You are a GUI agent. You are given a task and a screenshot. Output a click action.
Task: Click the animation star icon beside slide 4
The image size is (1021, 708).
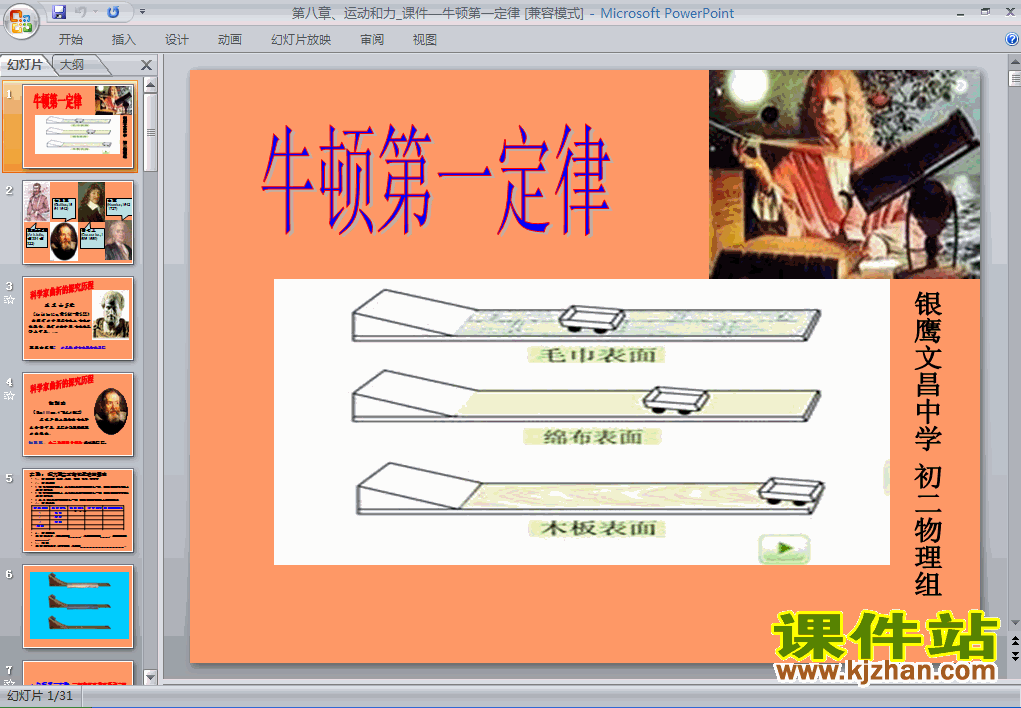coord(9,395)
